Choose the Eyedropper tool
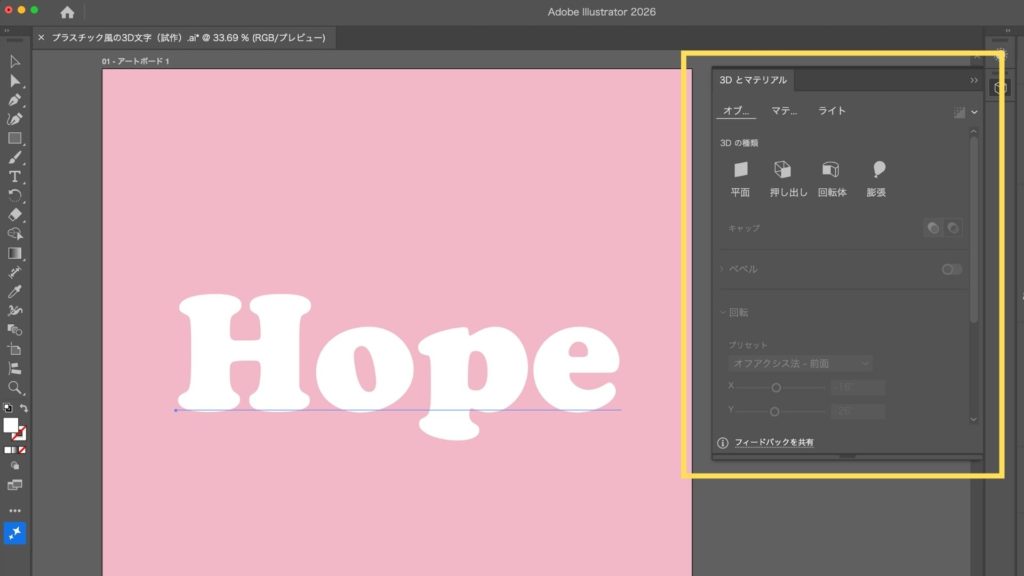This screenshot has width=1024, height=576. click(15, 291)
